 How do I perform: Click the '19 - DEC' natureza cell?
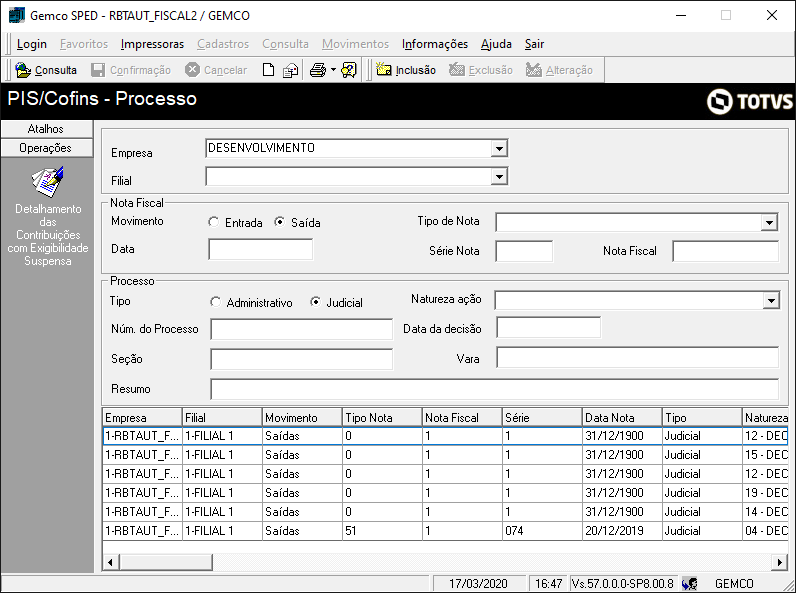pos(766,492)
